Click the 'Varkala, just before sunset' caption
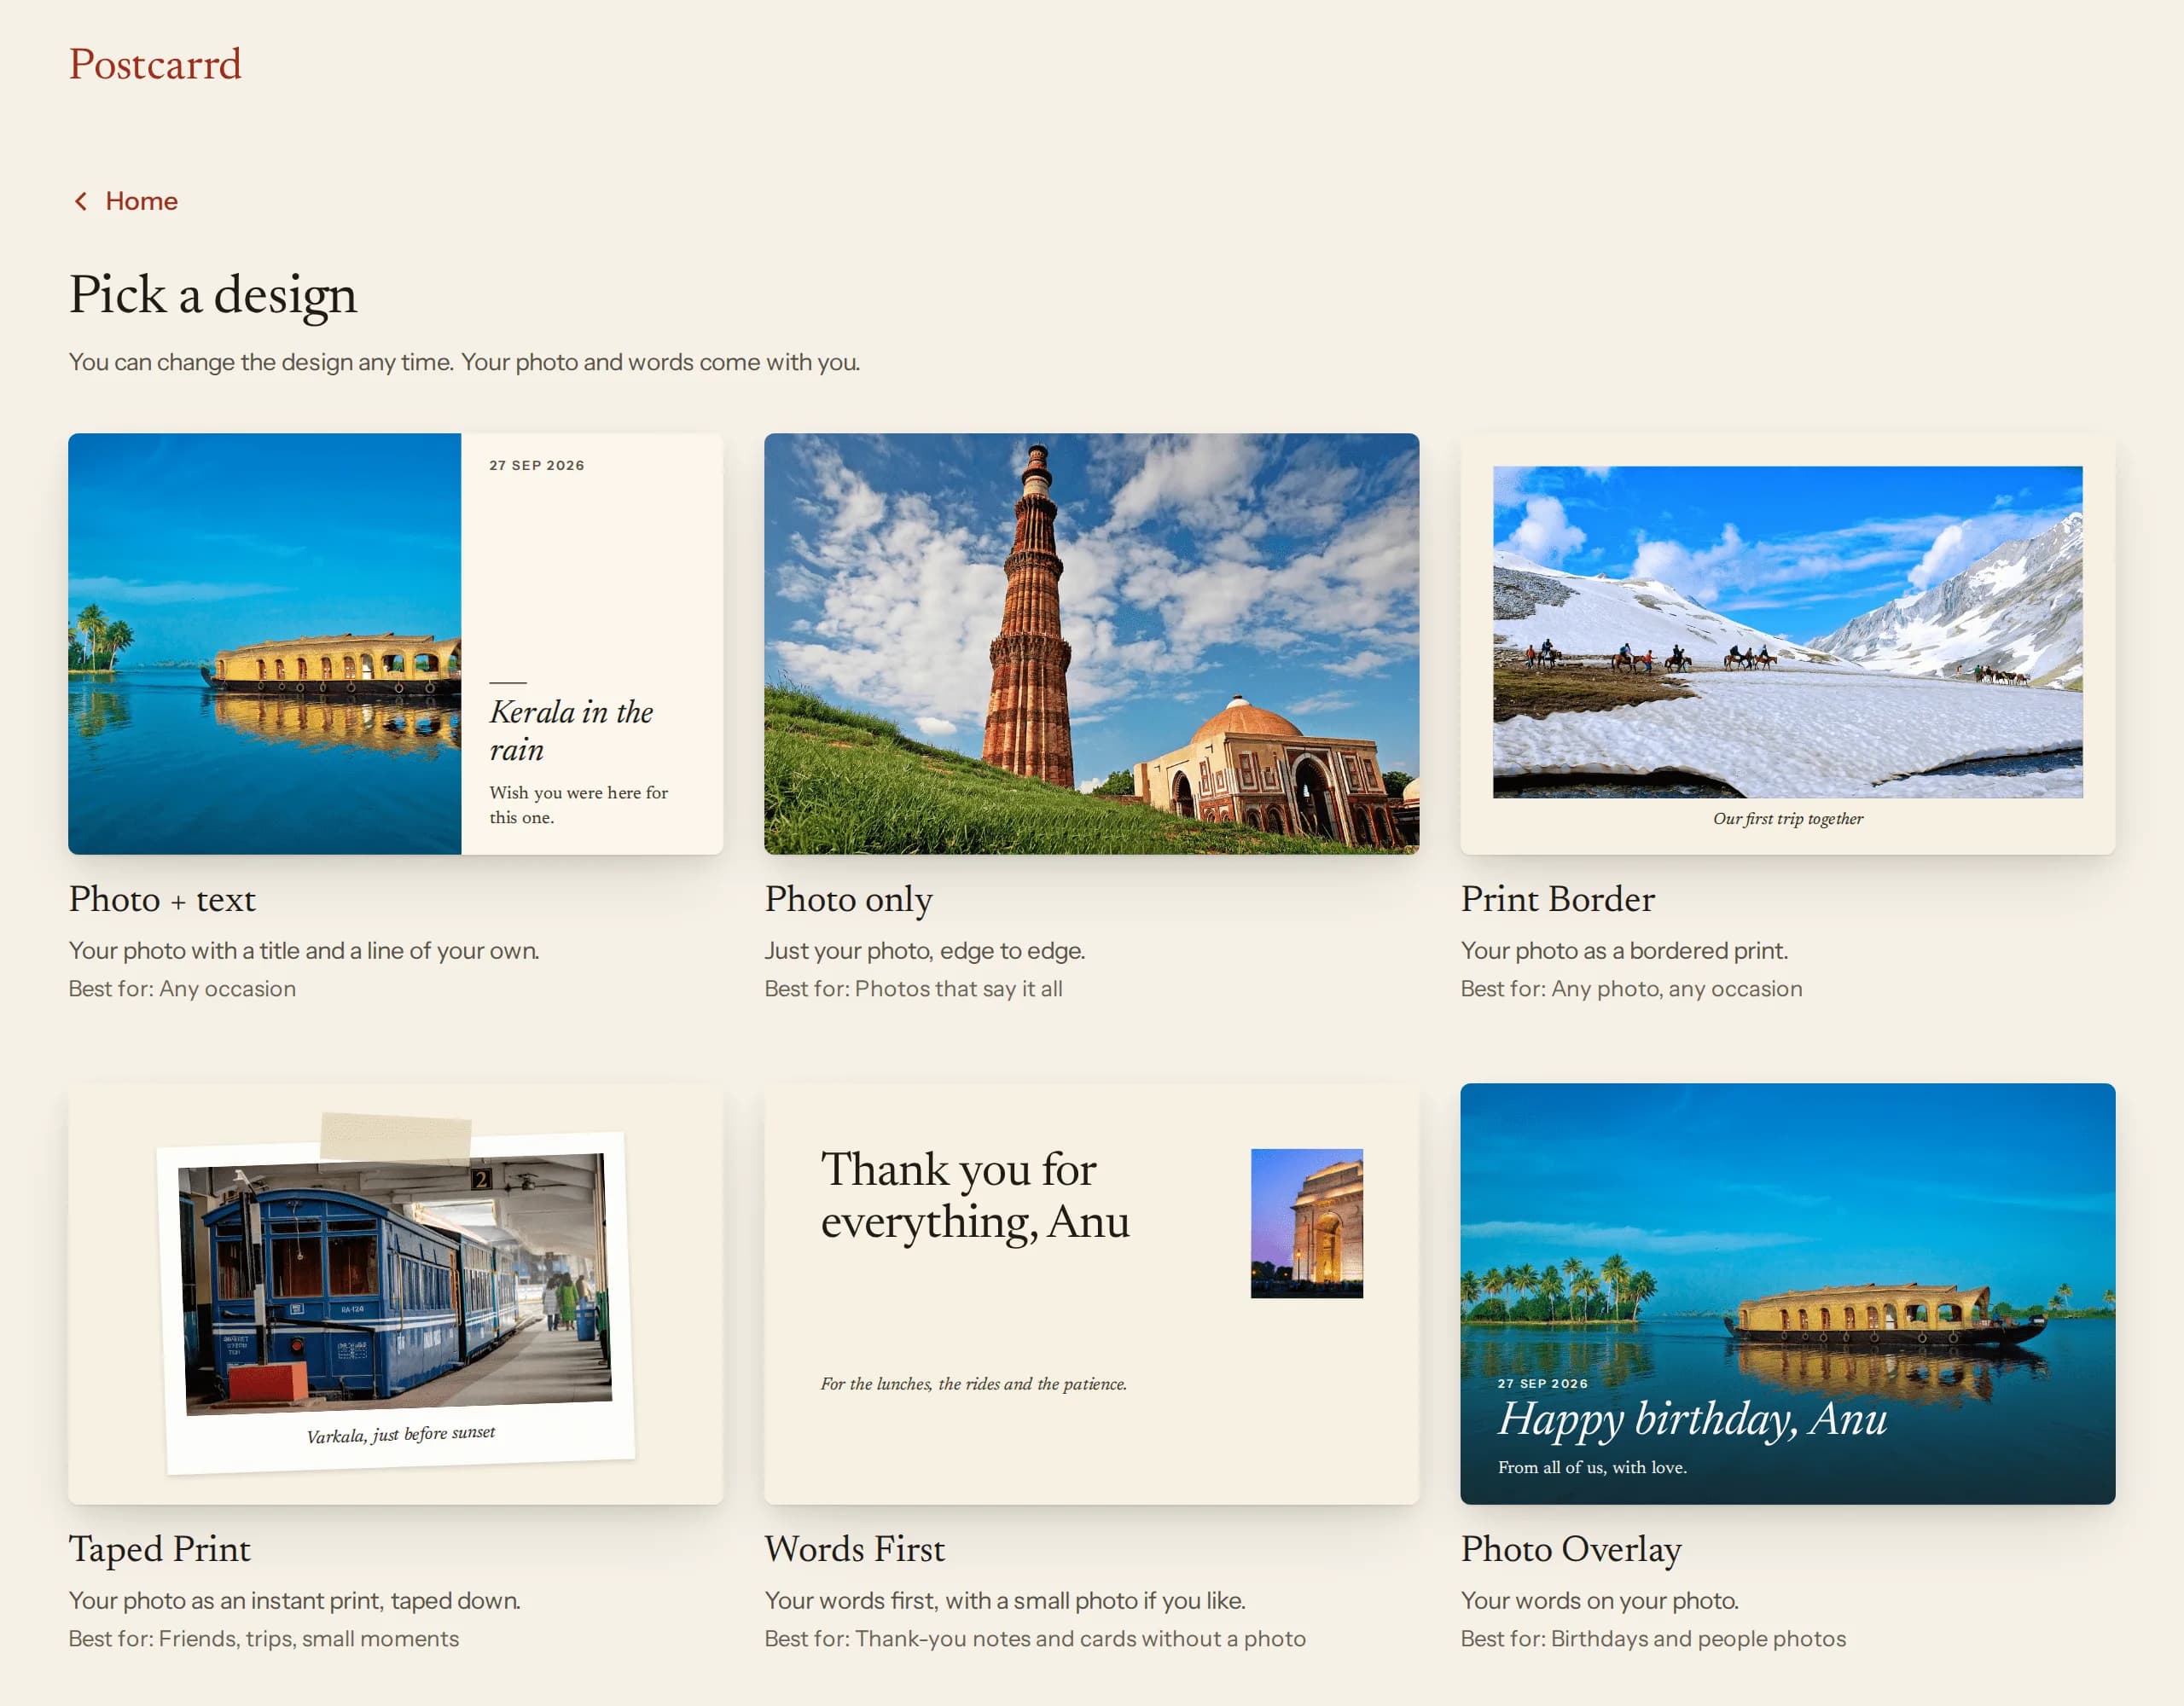The image size is (2184, 1706). (400, 1434)
